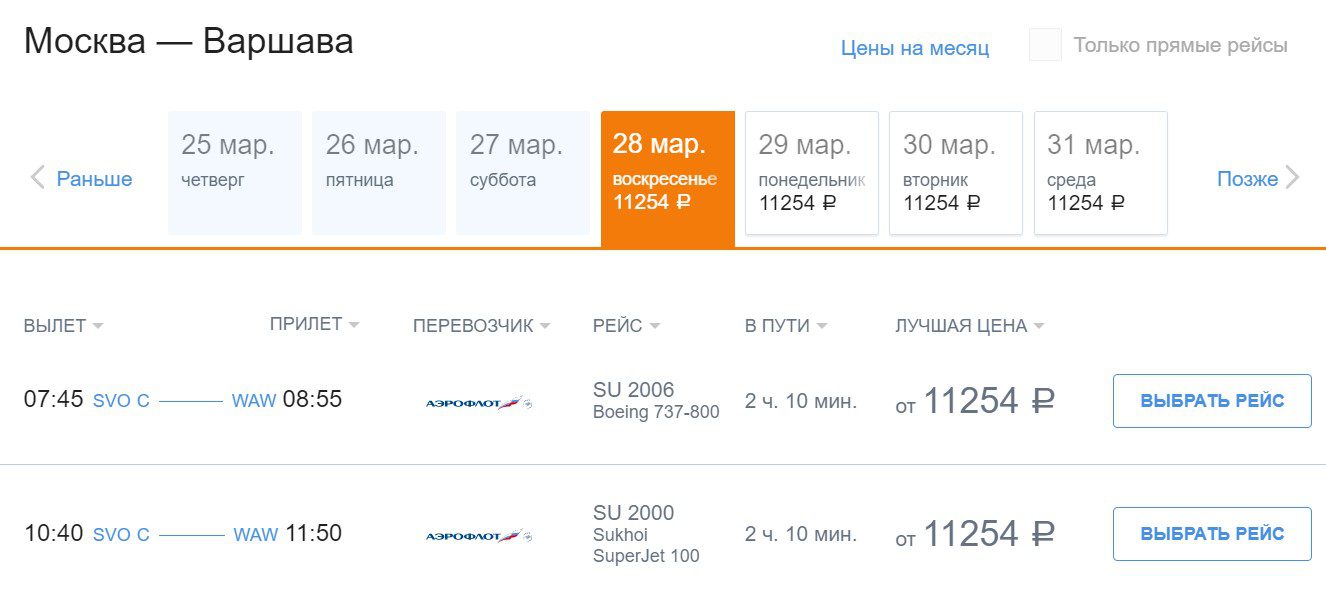Click the right arrow next to Позже
The image size is (1326, 595).
[x=1293, y=179]
